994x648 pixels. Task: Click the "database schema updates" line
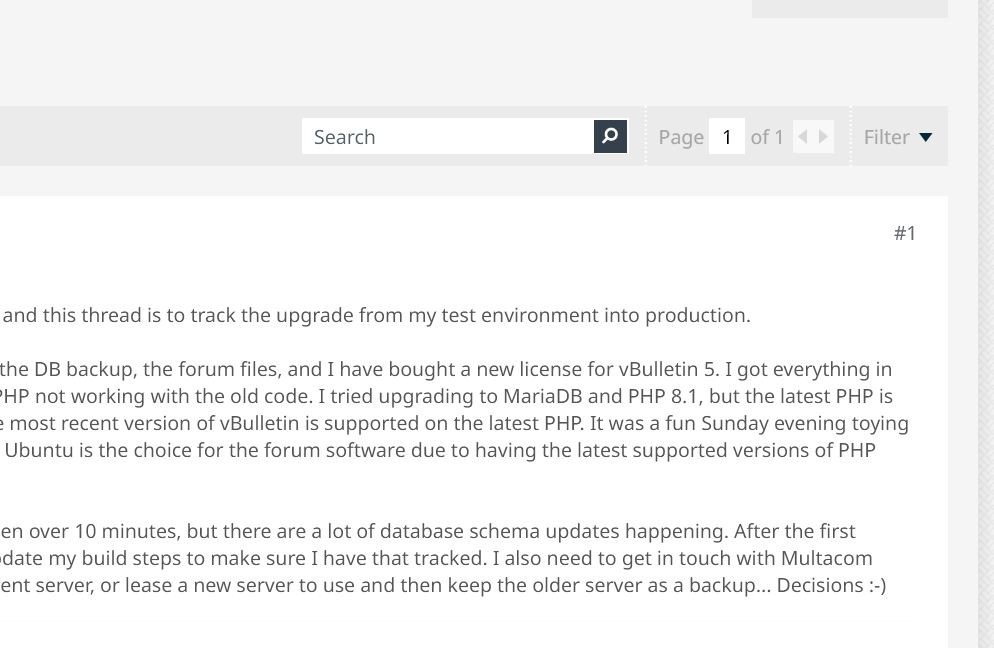click(x=428, y=531)
